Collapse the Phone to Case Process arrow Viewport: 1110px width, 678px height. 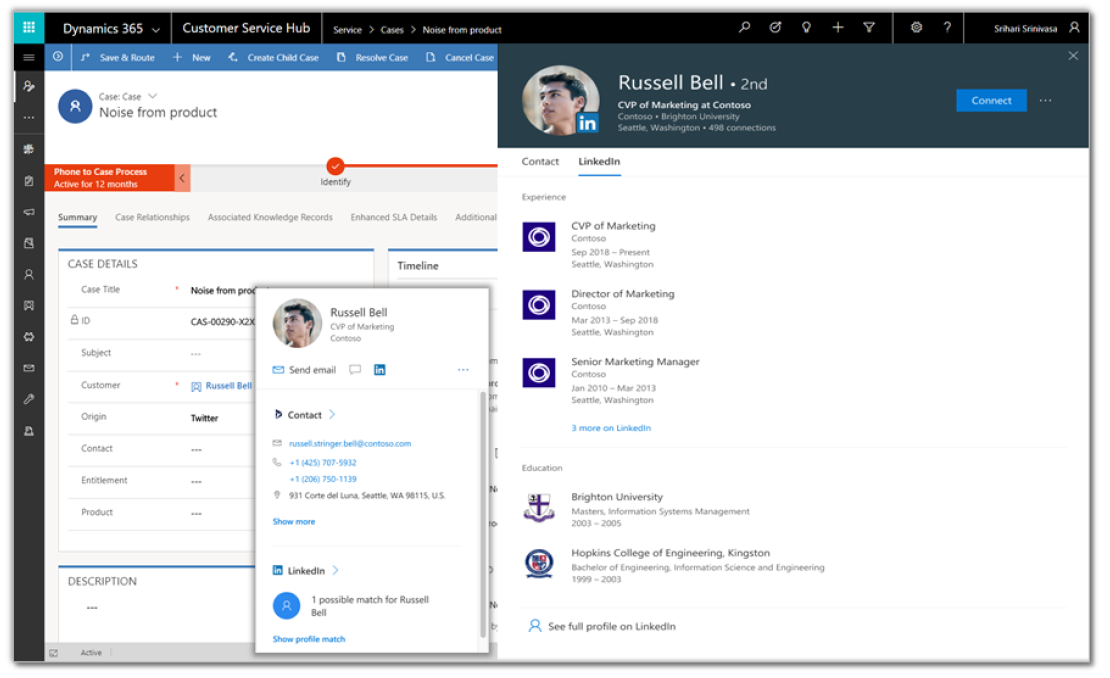click(182, 178)
